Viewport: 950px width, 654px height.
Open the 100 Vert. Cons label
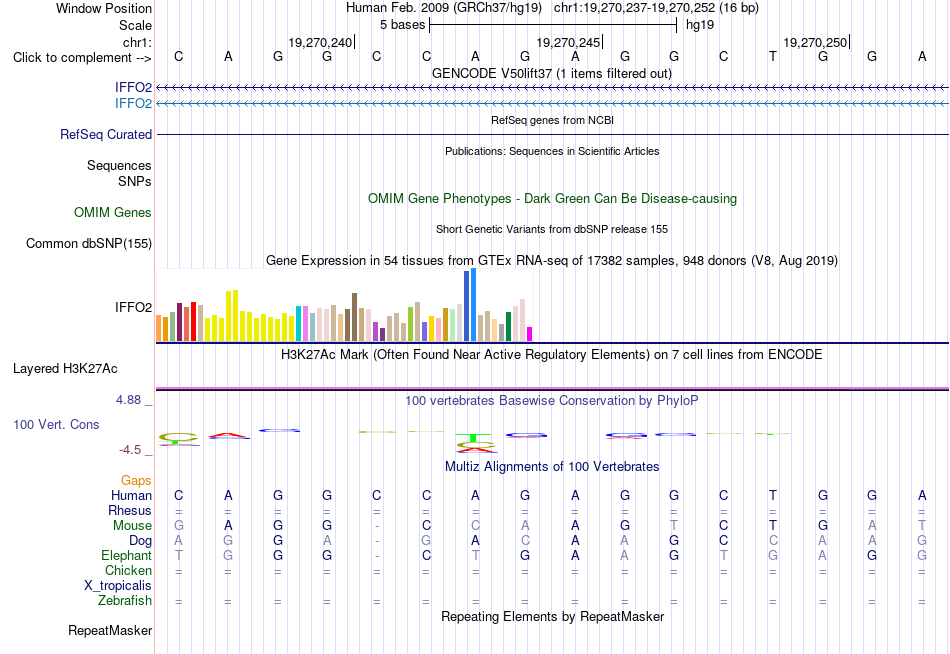(56, 424)
